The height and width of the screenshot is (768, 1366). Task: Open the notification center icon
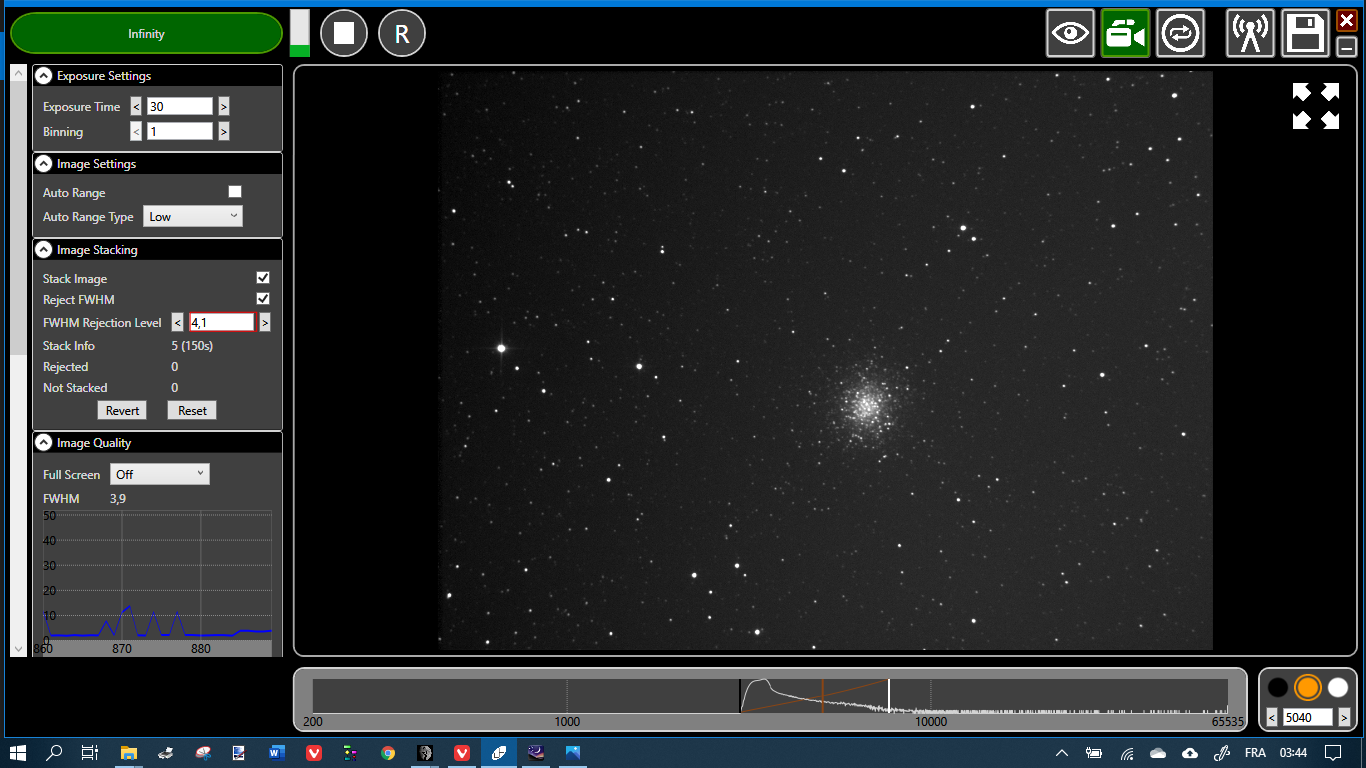pos(1333,752)
